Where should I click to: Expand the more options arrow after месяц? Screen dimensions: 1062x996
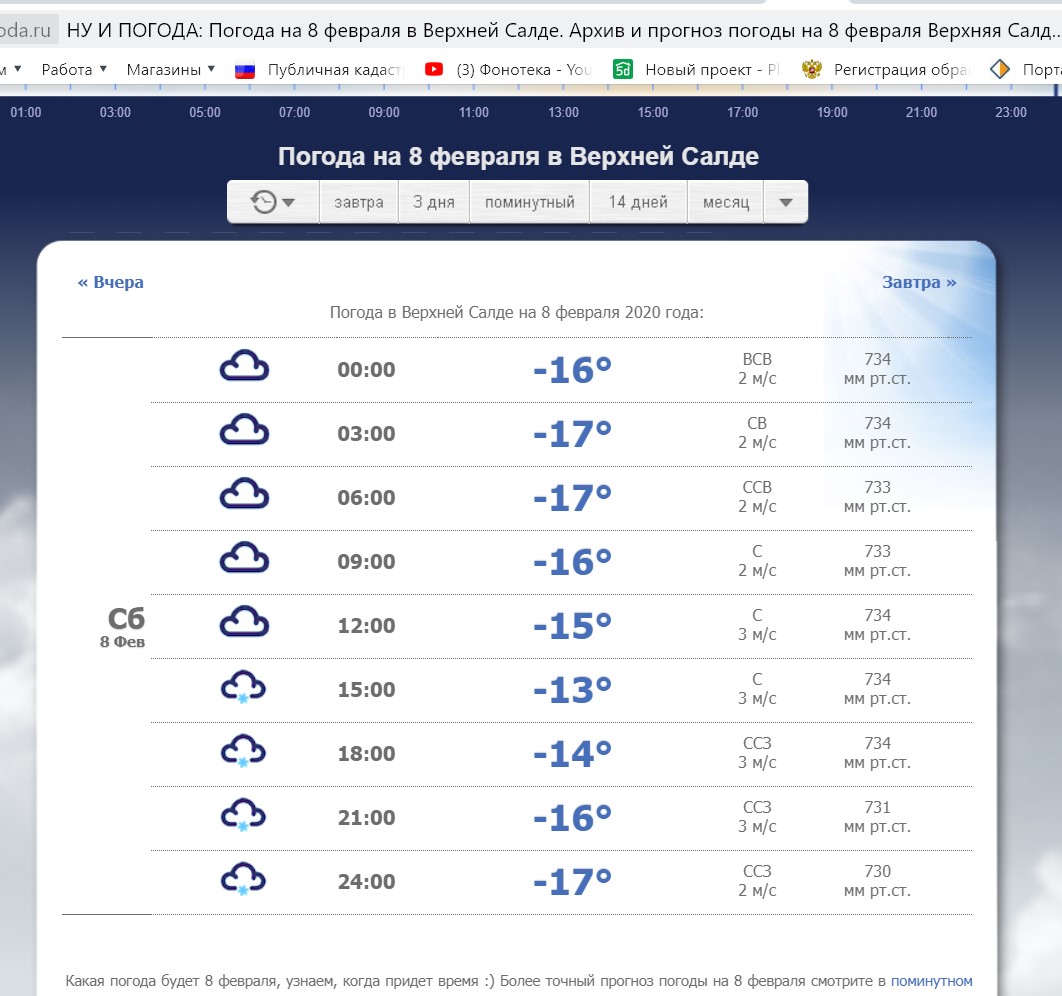tap(786, 202)
